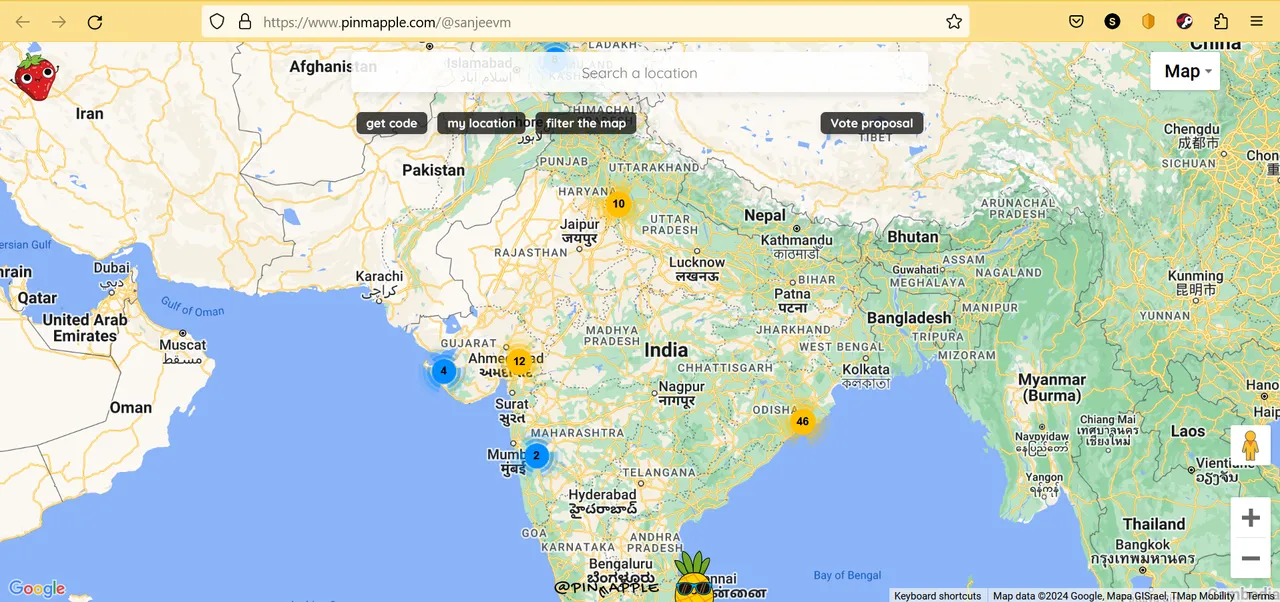This screenshot has width=1280, height=602.
Task: Open the cluster marker labeled 46
Action: point(802,422)
